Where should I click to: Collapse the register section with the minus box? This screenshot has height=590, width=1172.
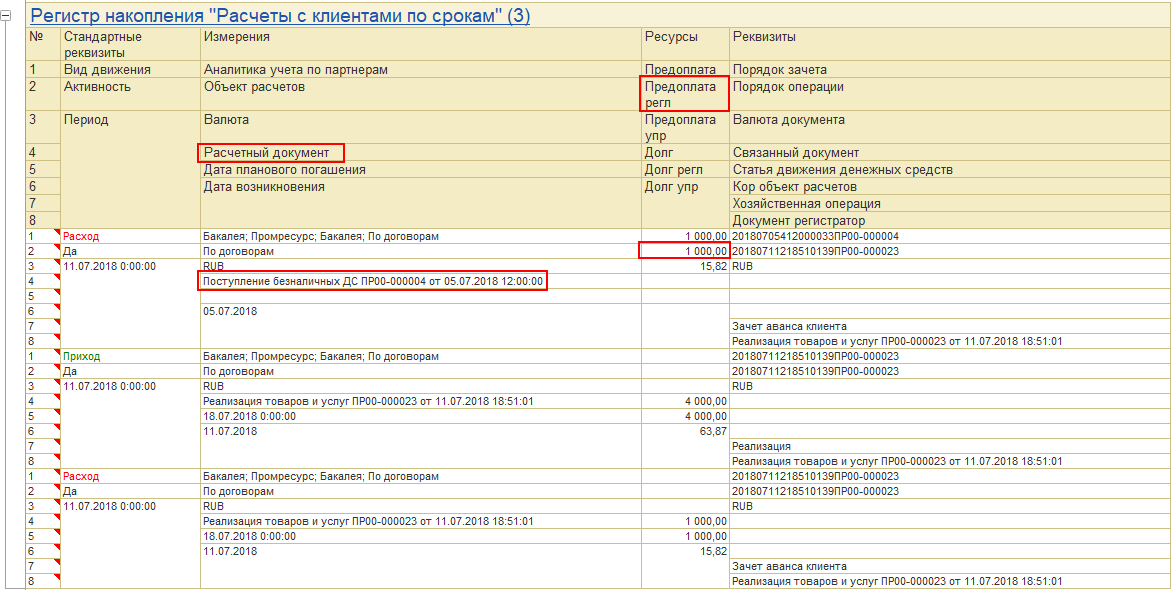click(7, 15)
